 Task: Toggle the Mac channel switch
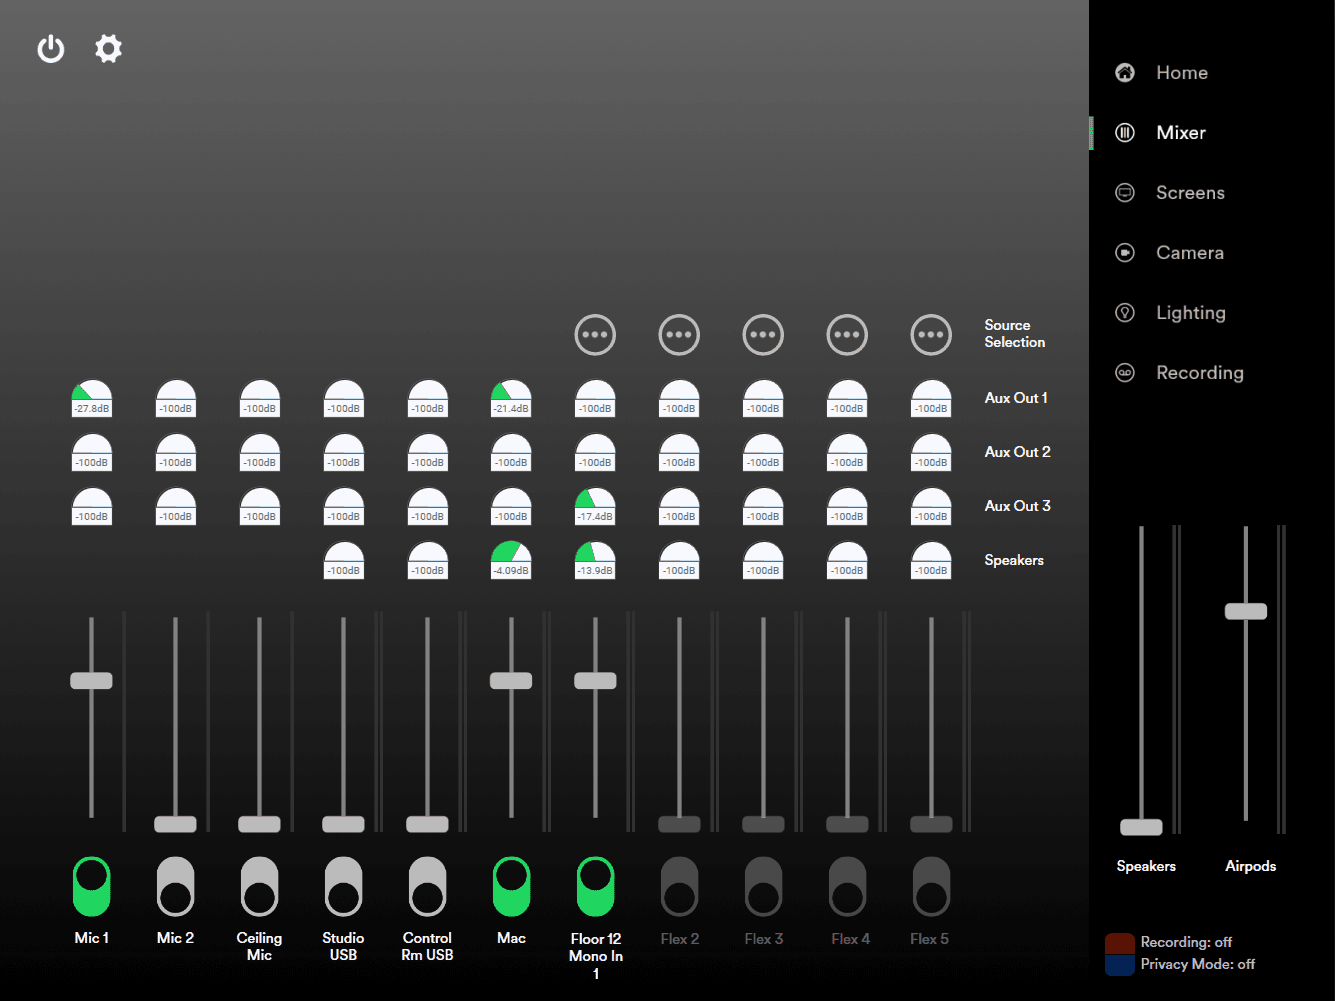511,886
